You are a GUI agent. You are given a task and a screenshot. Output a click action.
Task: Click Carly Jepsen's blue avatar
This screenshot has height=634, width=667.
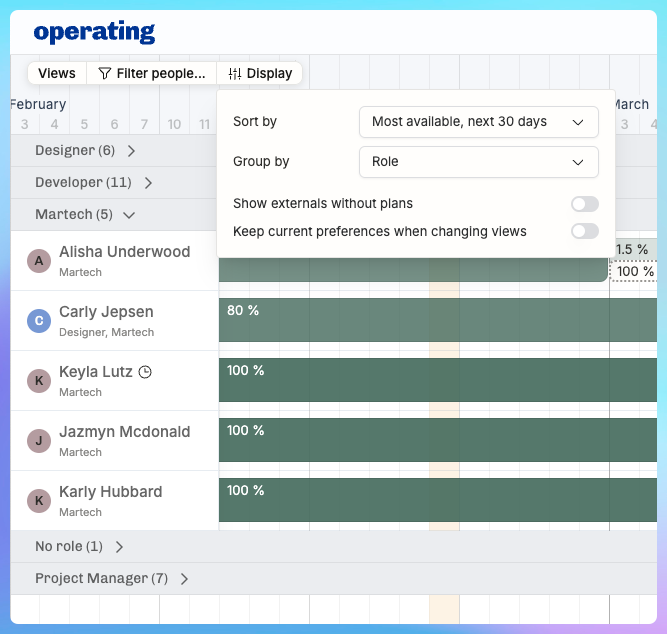[x=39, y=321]
